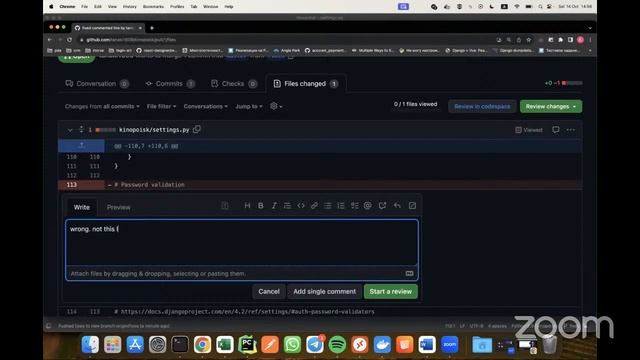Screen dimensions: 640x360
Task: Insert a quote block in comment
Action: pyautogui.click(x=287, y=206)
